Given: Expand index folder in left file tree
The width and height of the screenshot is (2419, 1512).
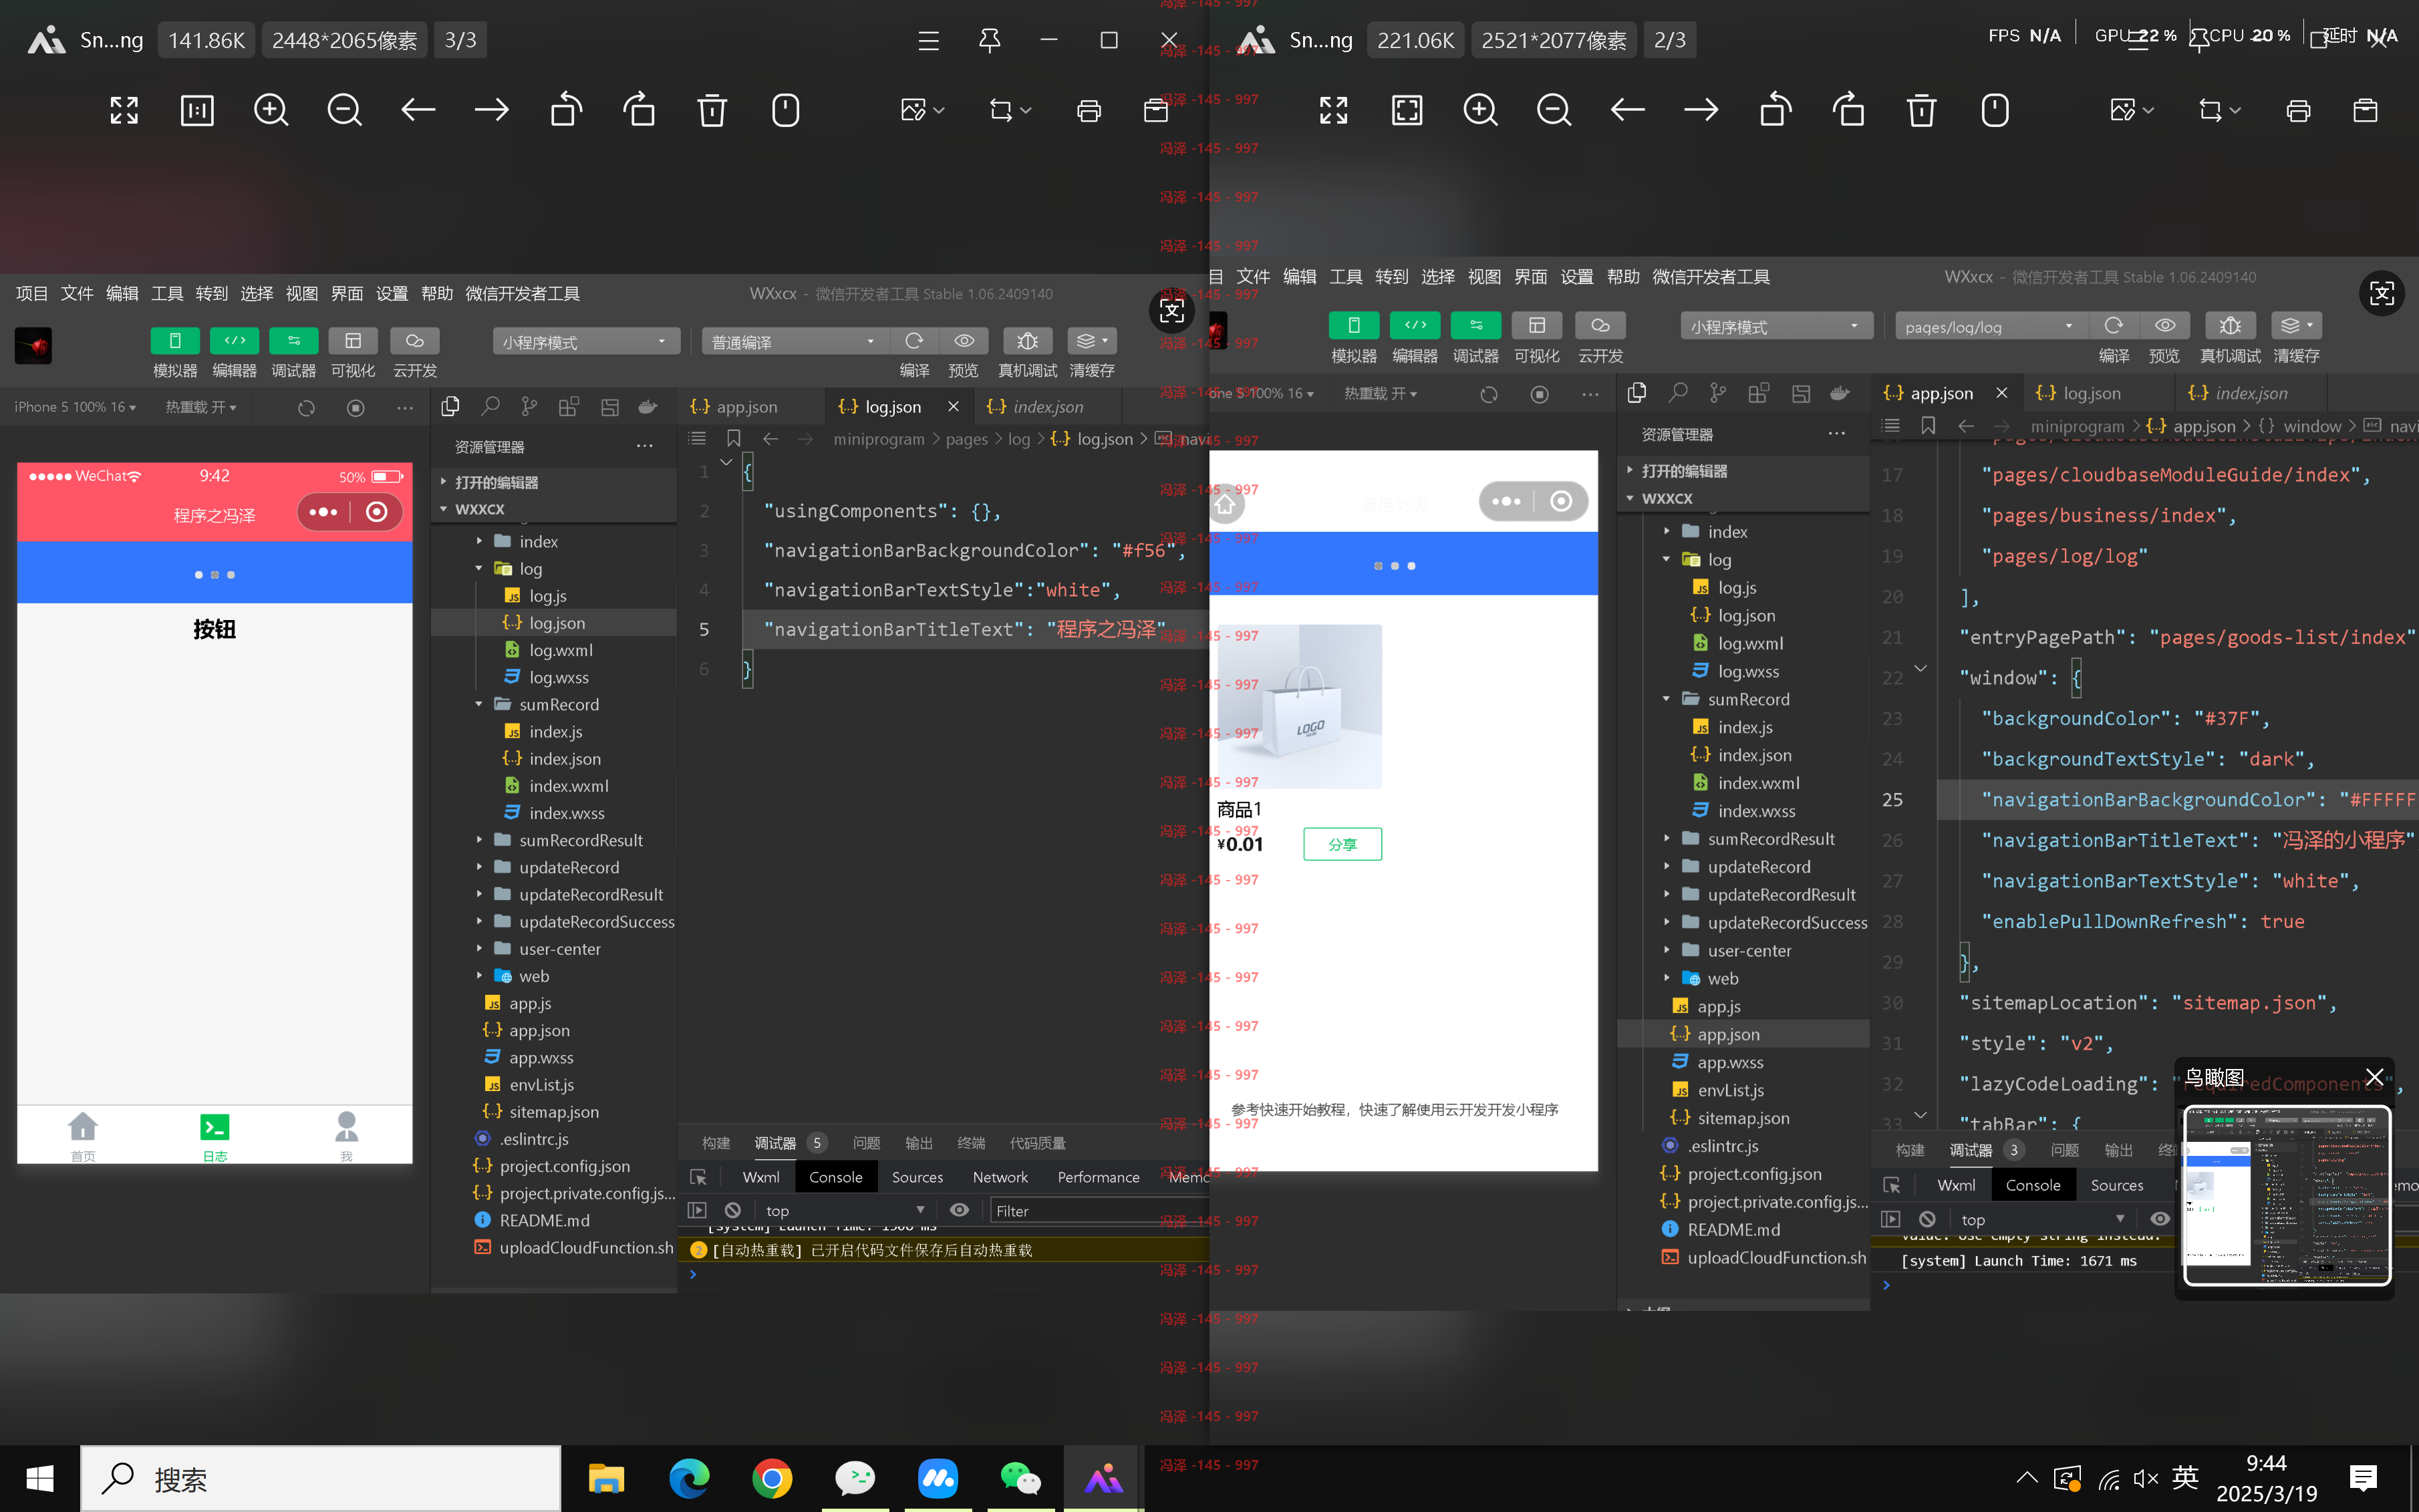Looking at the screenshot, I should (479, 541).
